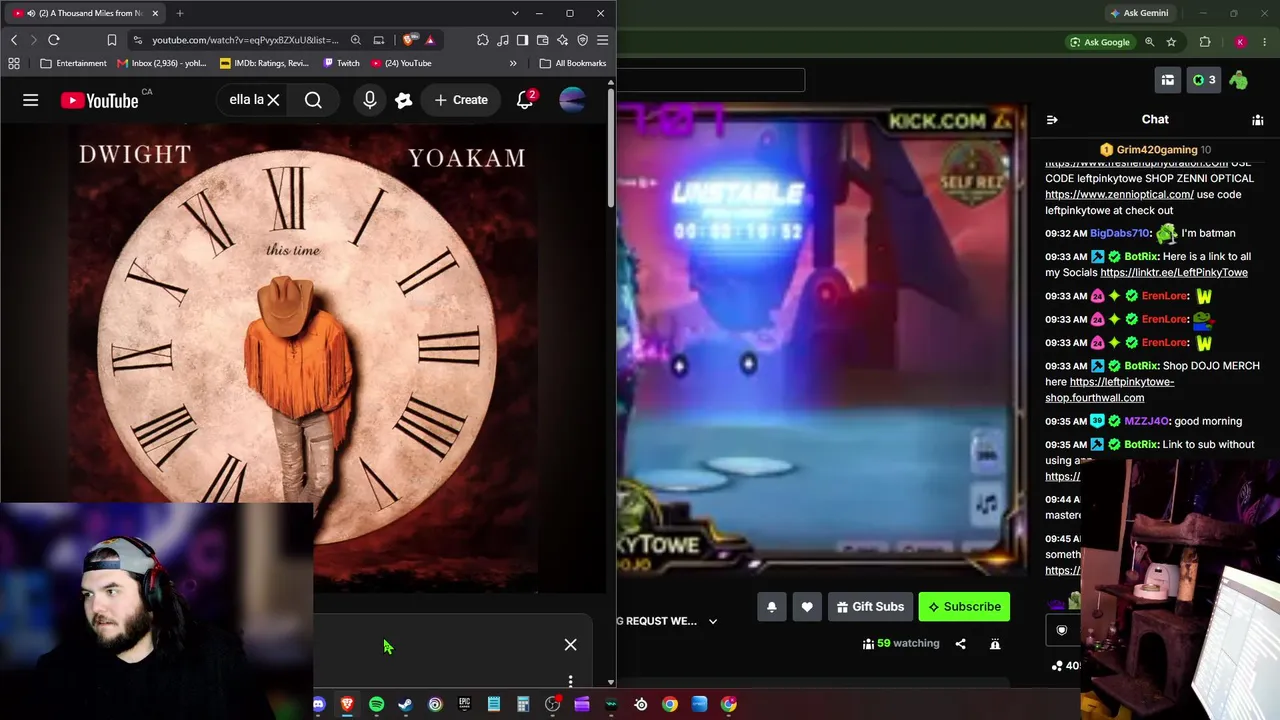
Task: Open the Twitch bookmark
Action: (x=341, y=63)
